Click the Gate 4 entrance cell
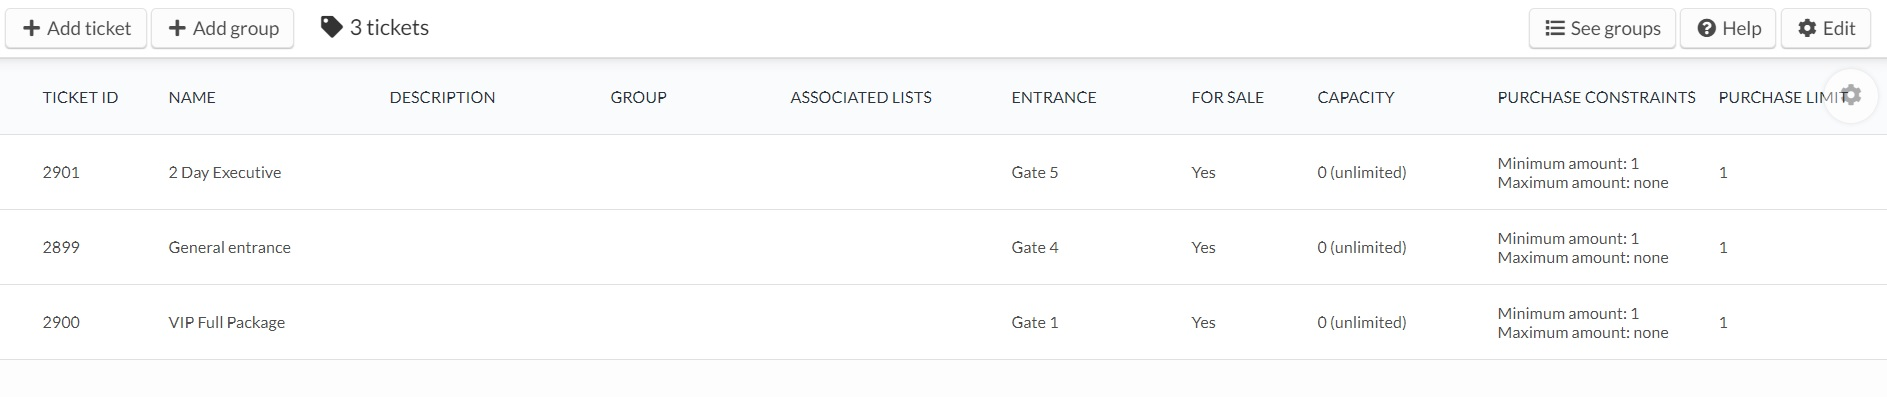Screen dimensions: 1887x397 (1034, 247)
